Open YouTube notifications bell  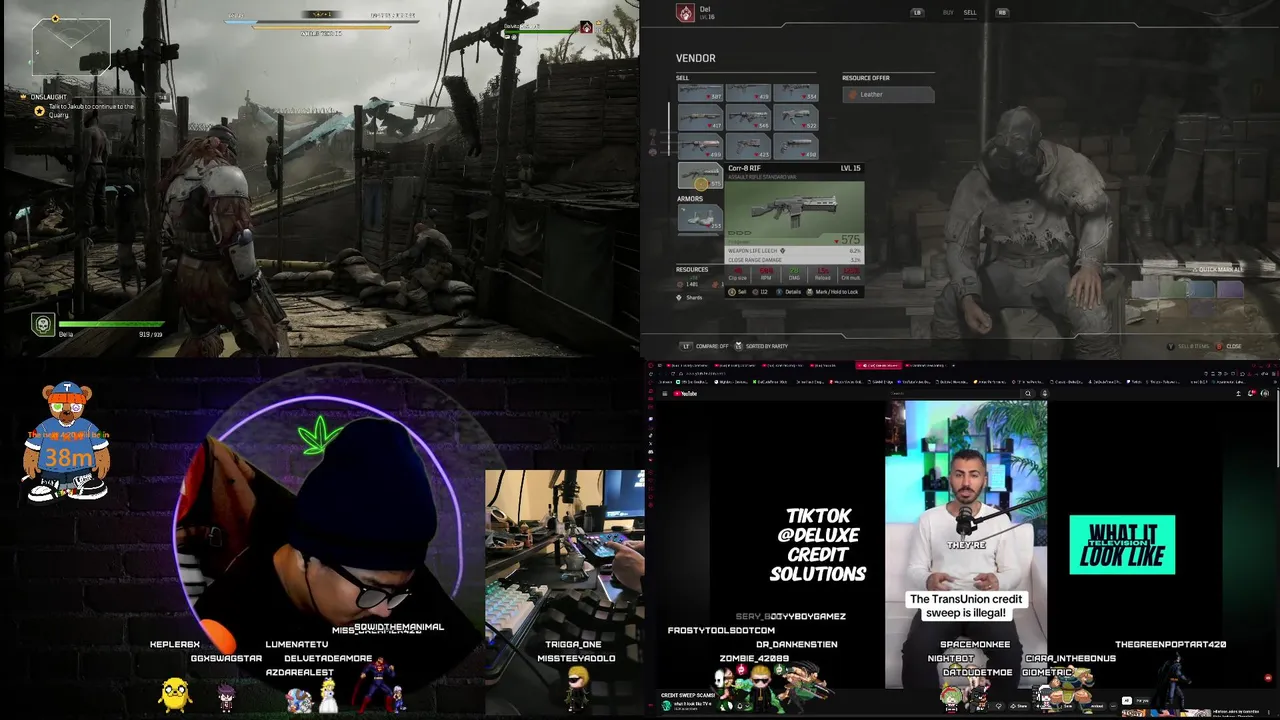pos(1252,393)
